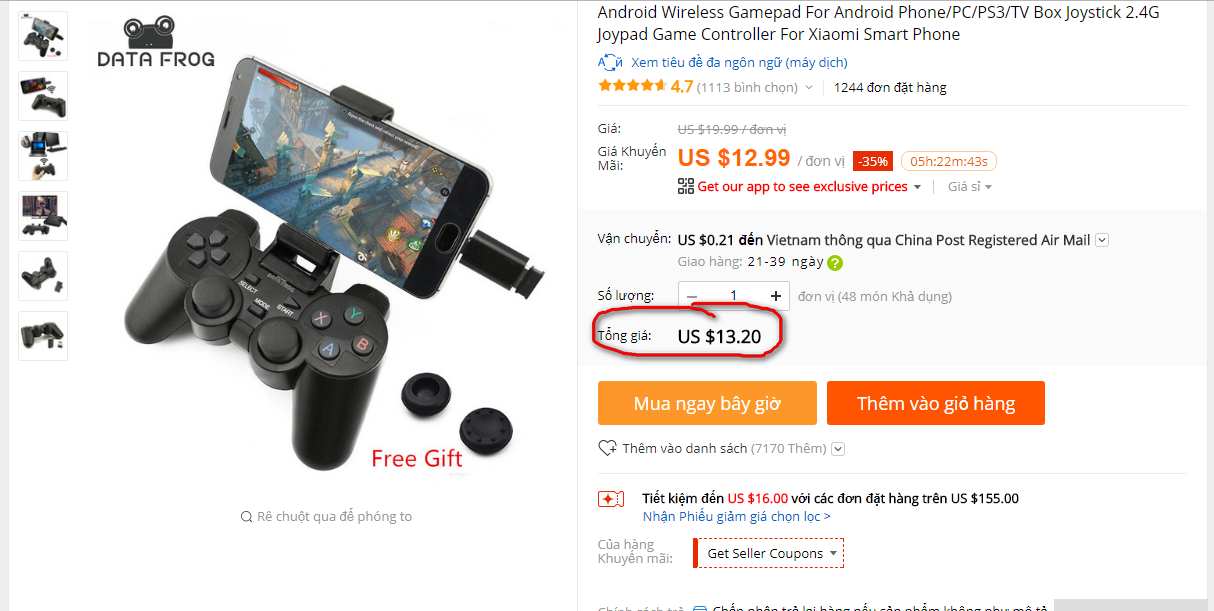The height and width of the screenshot is (611, 1214).
Task: Click the QR code icon for app prices
Action: (685, 186)
